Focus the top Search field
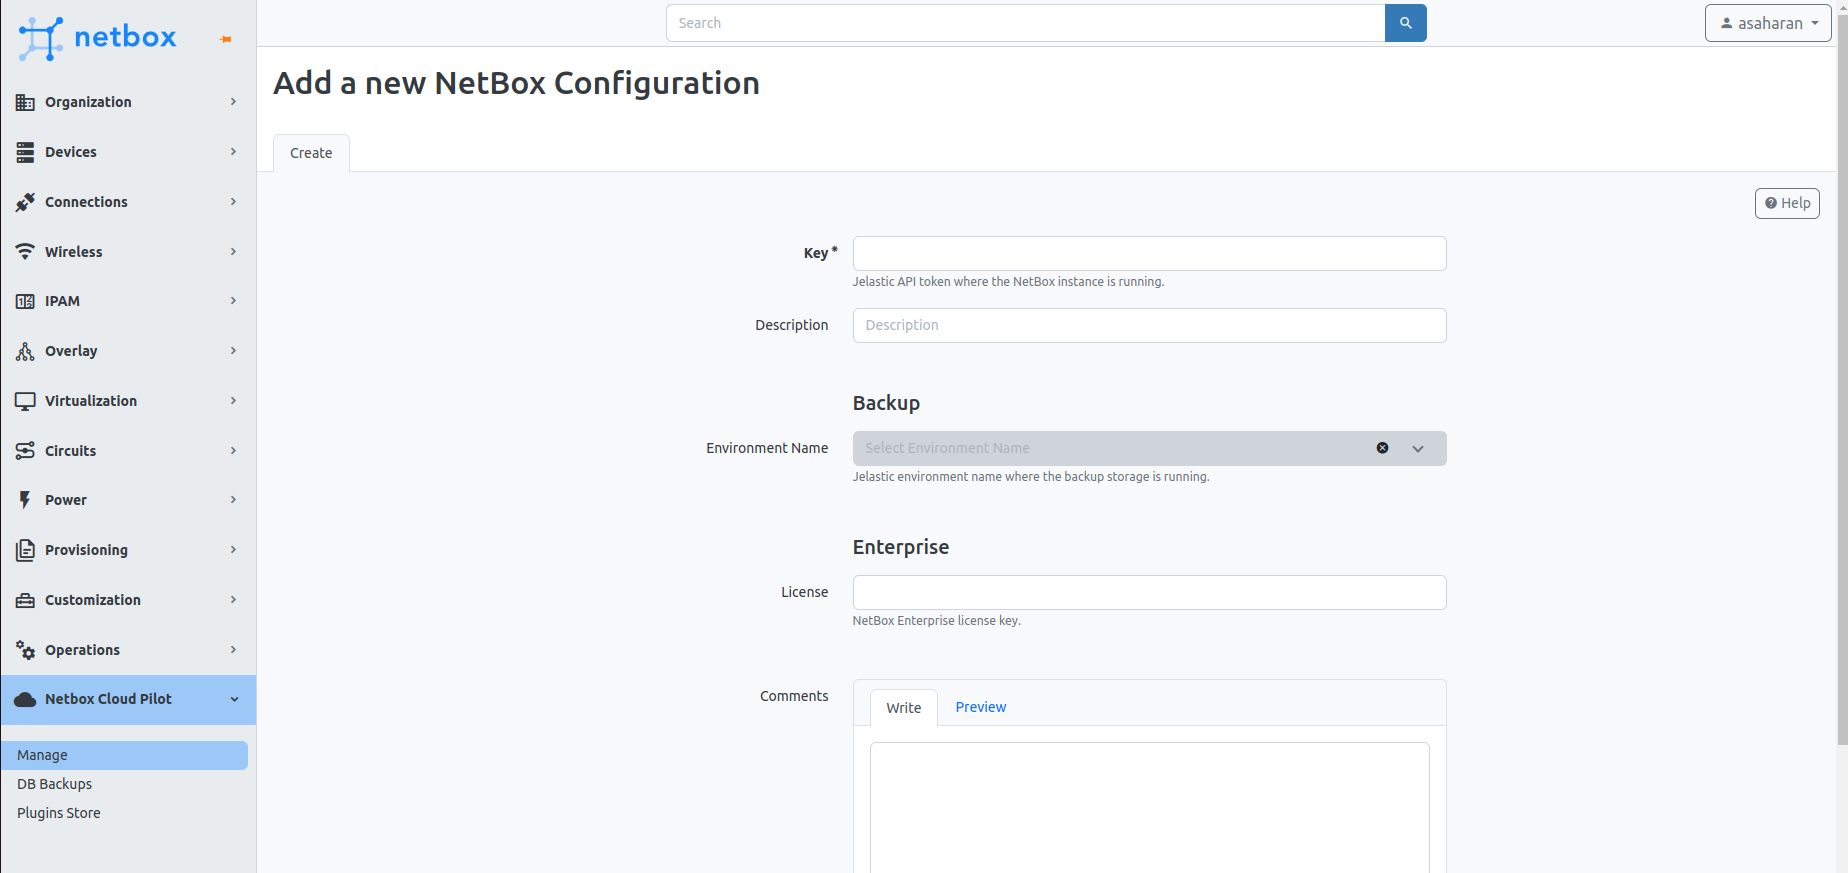Screen dimensions: 1848x873 1025,23
